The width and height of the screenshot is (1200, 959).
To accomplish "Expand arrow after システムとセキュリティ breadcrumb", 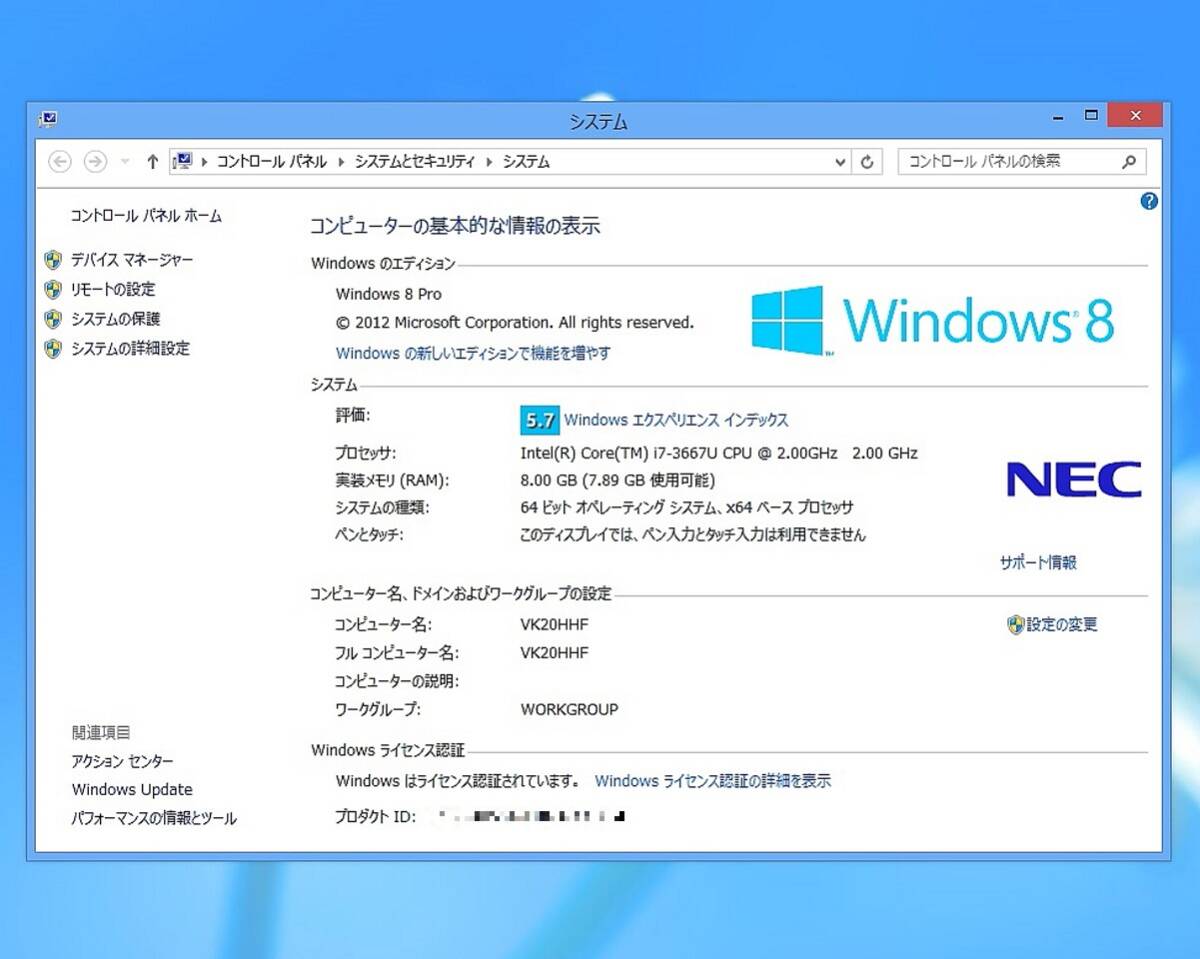I will click(489, 161).
